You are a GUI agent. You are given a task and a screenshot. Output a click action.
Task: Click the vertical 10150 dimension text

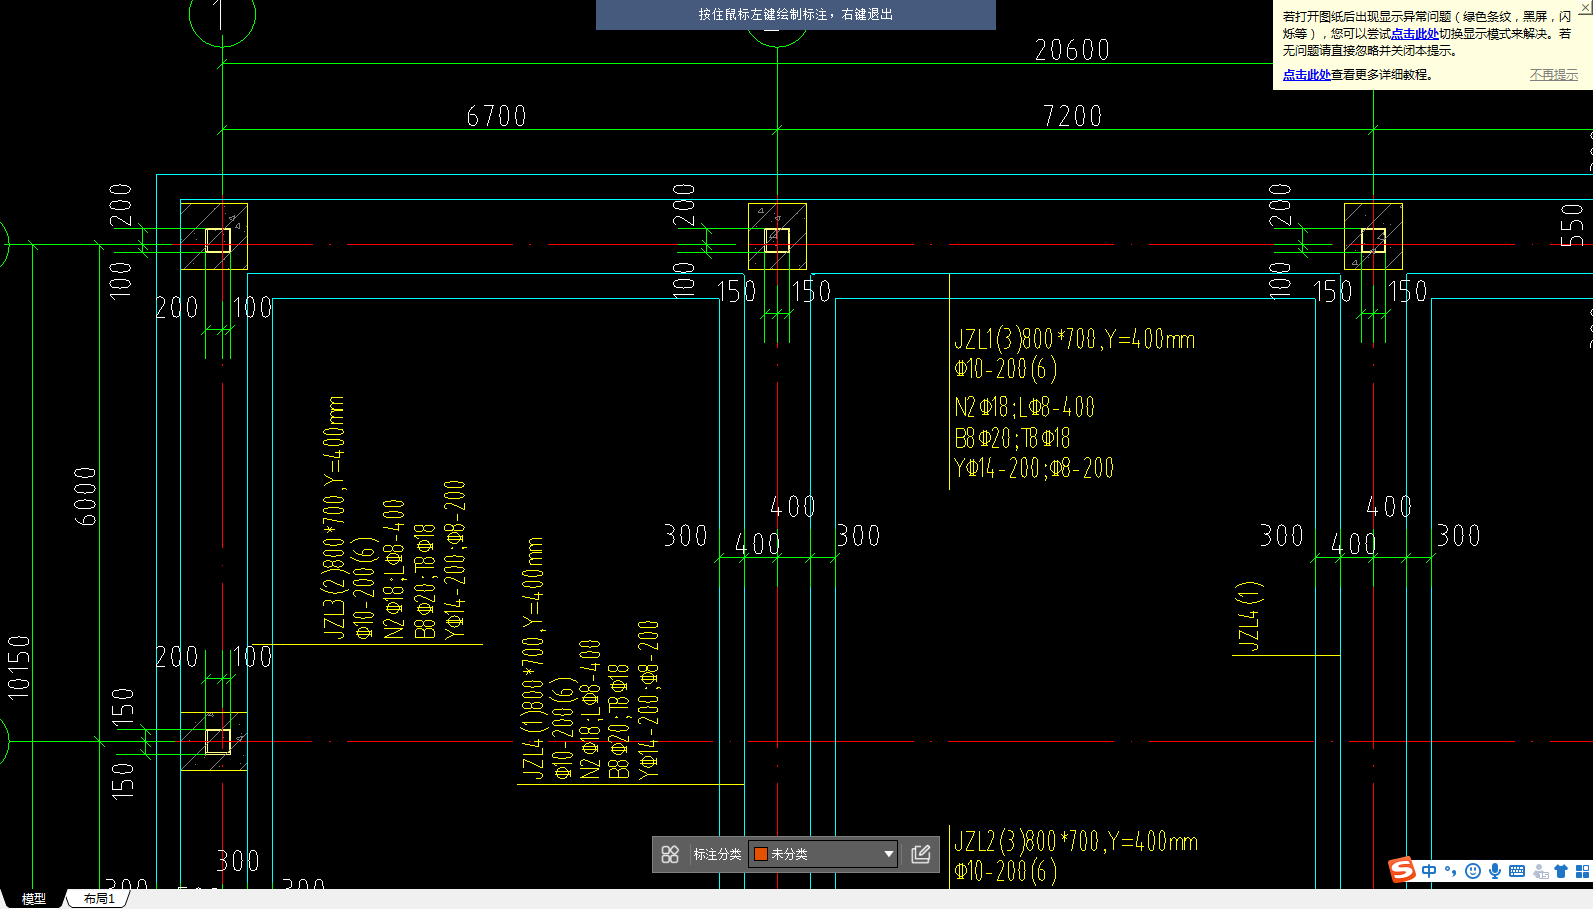pos(19,667)
